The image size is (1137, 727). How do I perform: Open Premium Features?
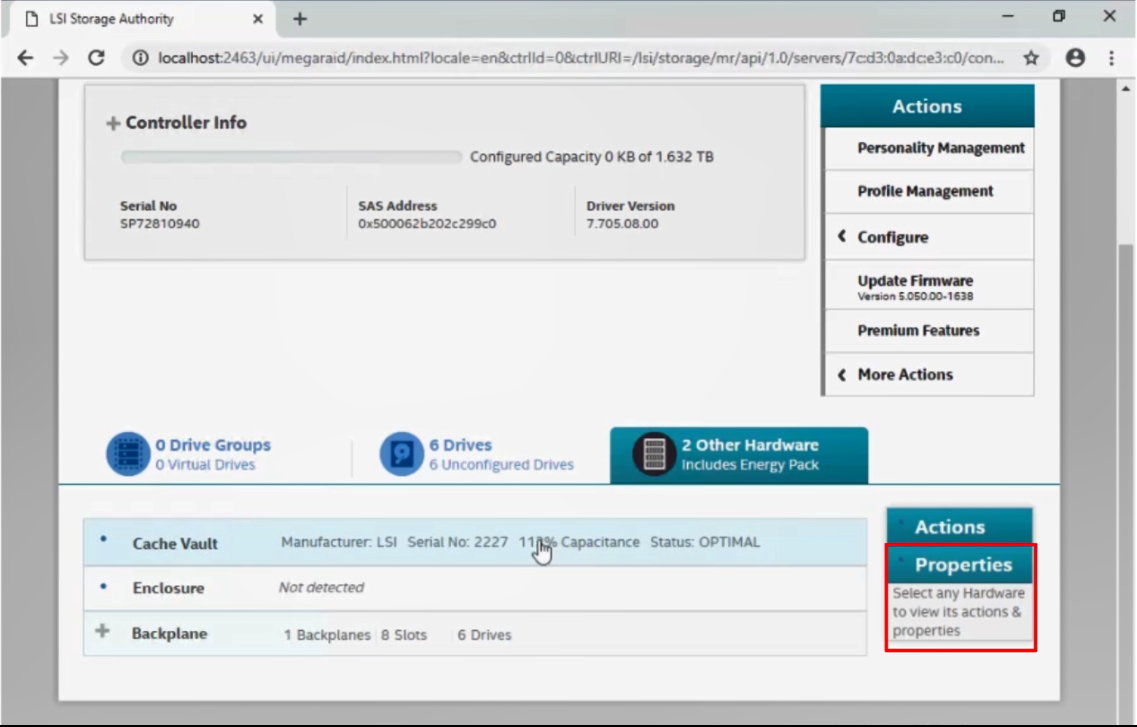918,330
